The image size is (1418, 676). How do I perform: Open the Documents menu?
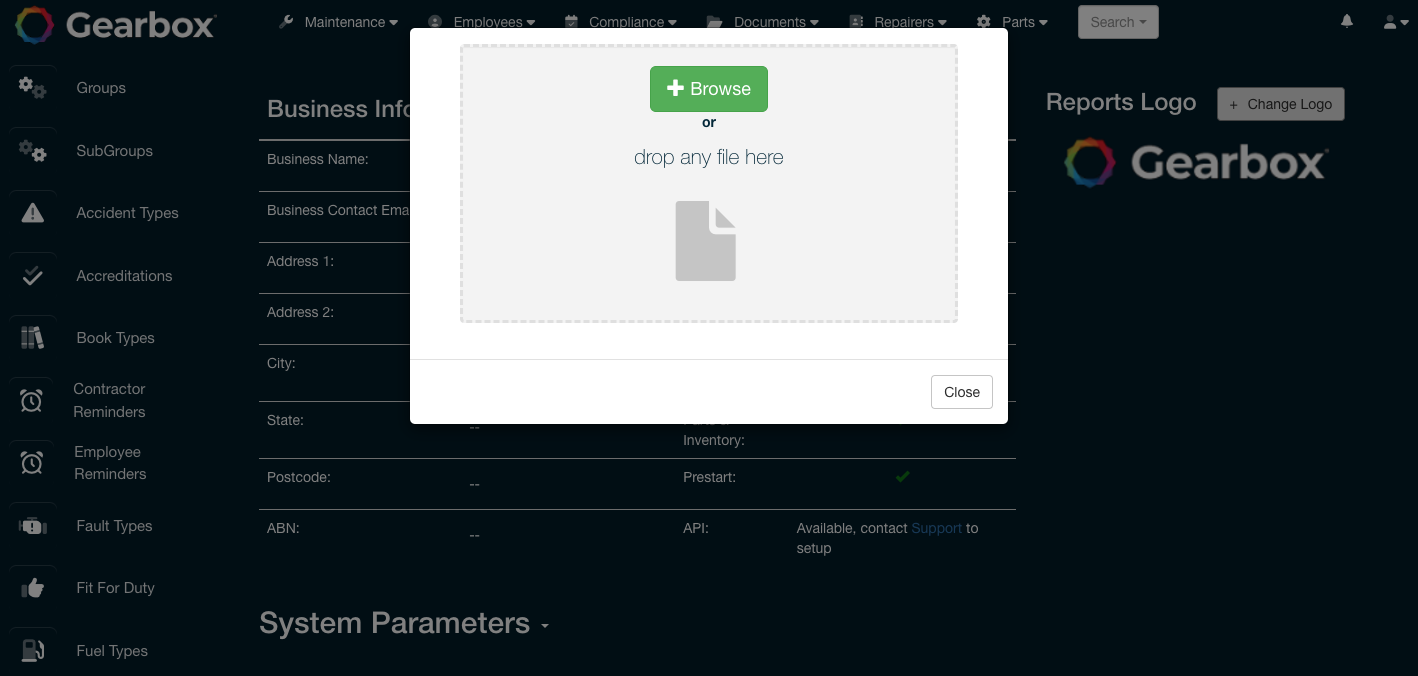click(771, 22)
